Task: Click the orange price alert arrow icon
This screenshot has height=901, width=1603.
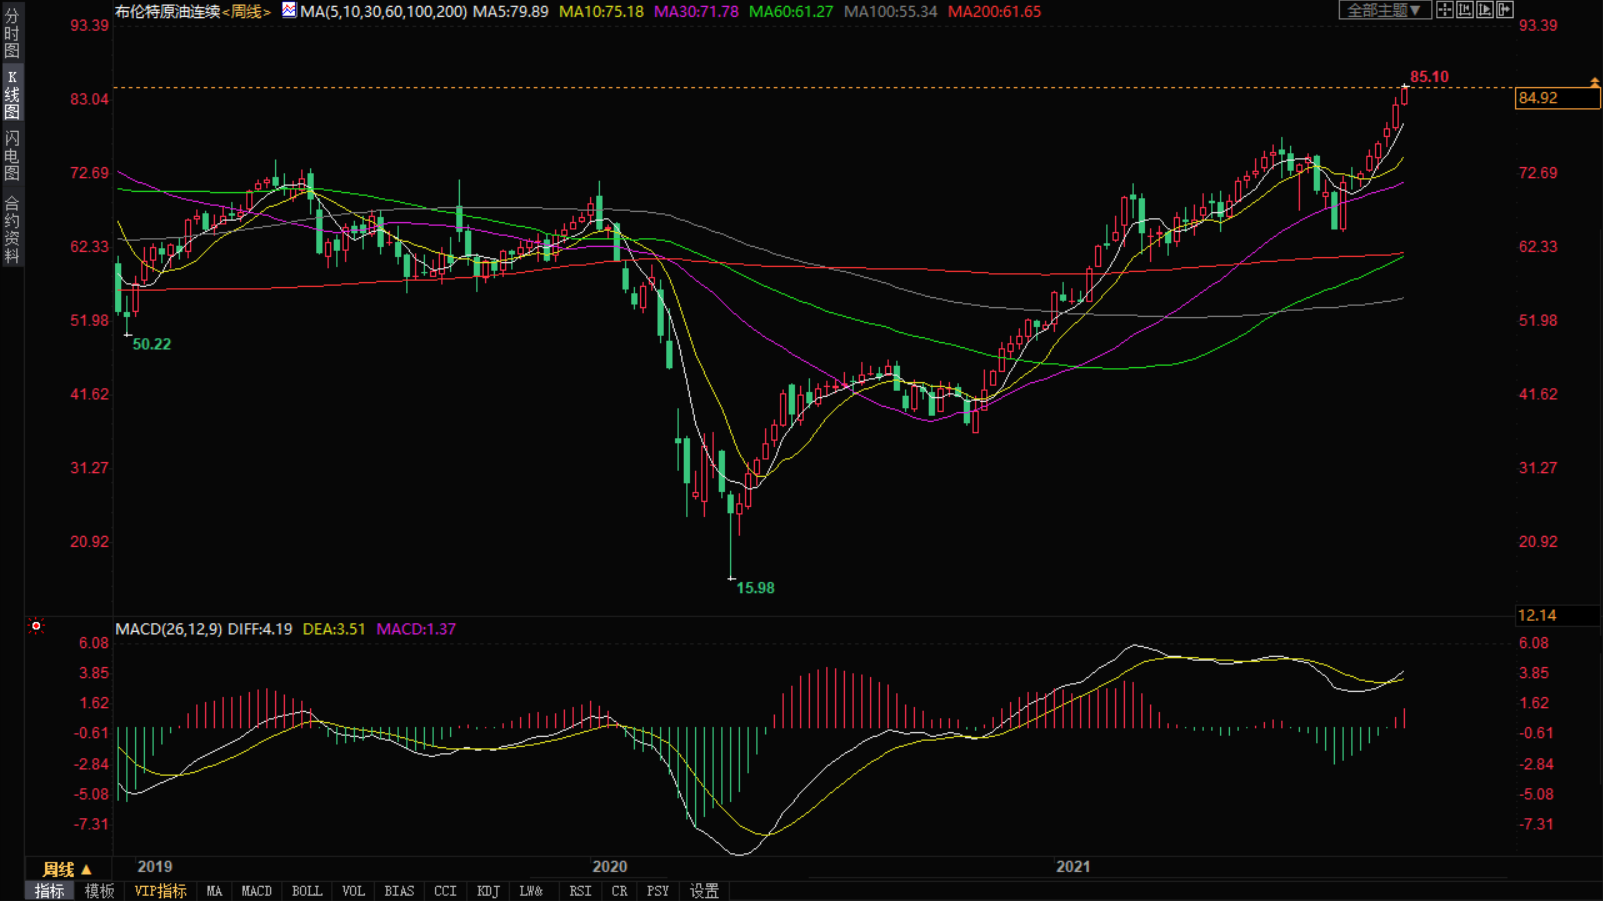Action: (1594, 82)
